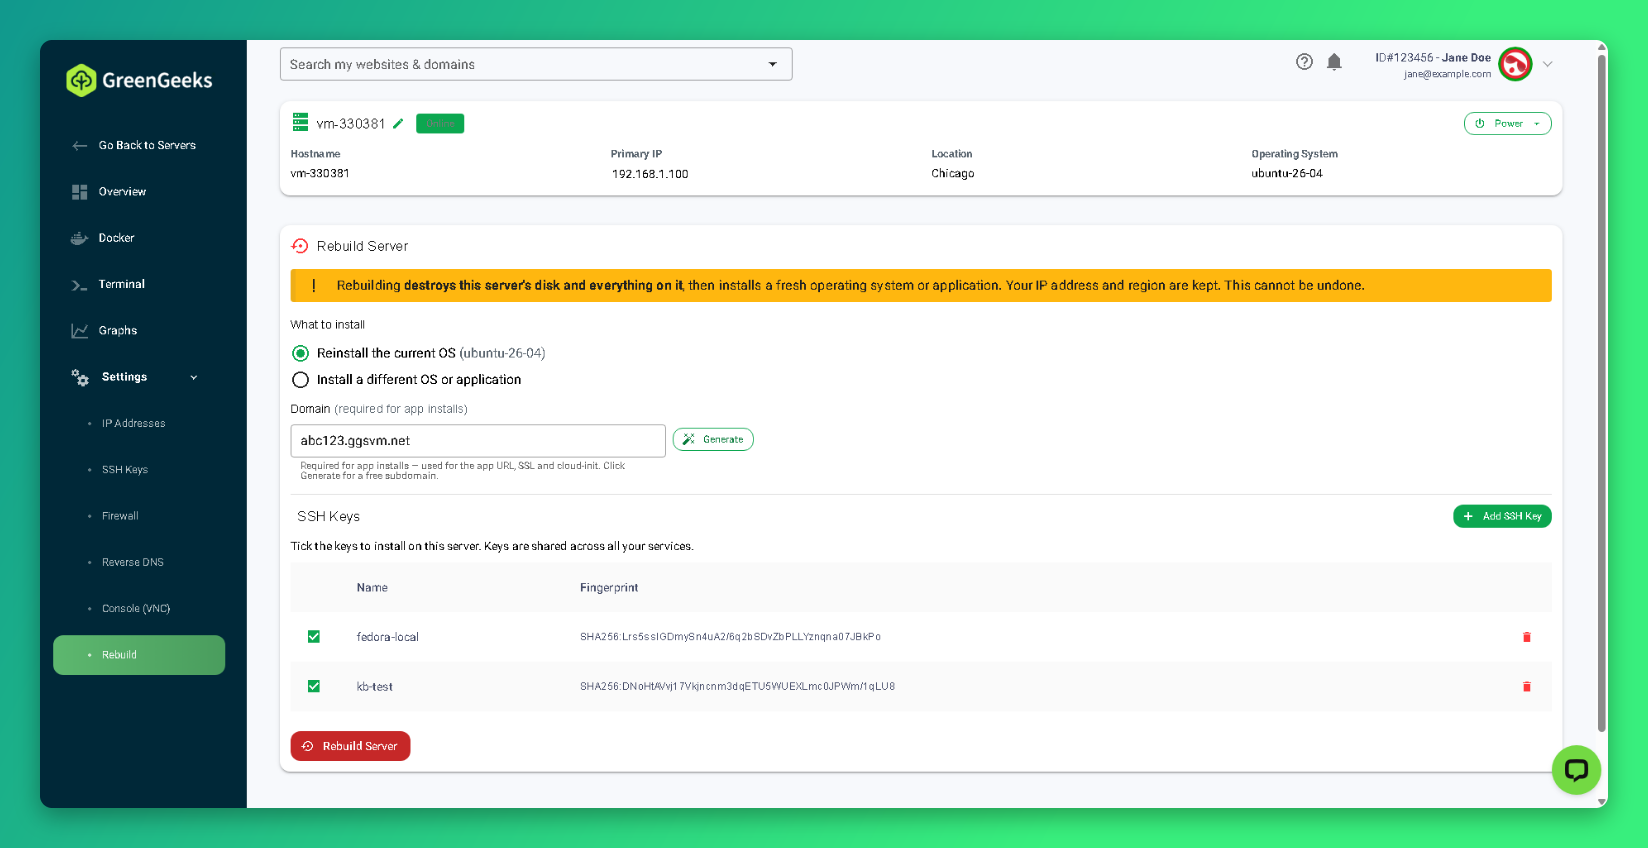The height and width of the screenshot is (848, 1648).
Task: Select Reinstall the current OS option
Action: pos(300,353)
